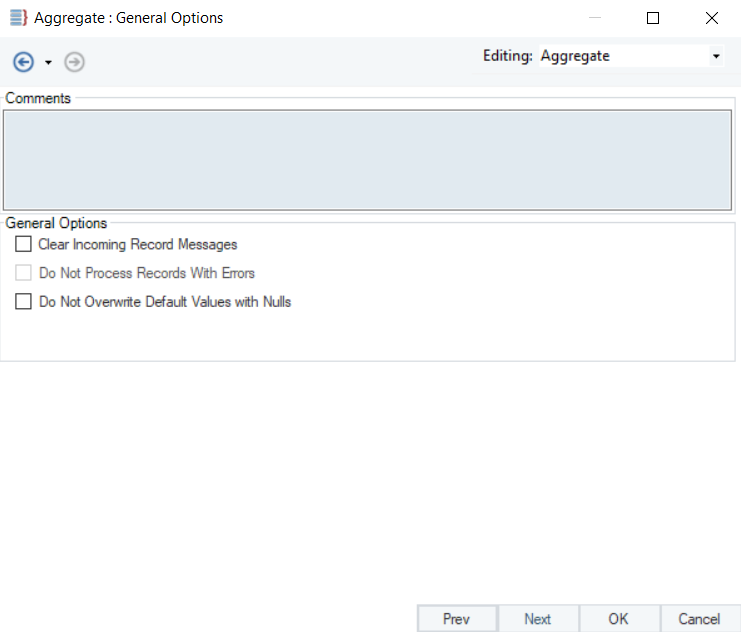The height and width of the screenshot is (632, 741).
Task: Go to previous page with Prev
Action: (x=456, y=619)
